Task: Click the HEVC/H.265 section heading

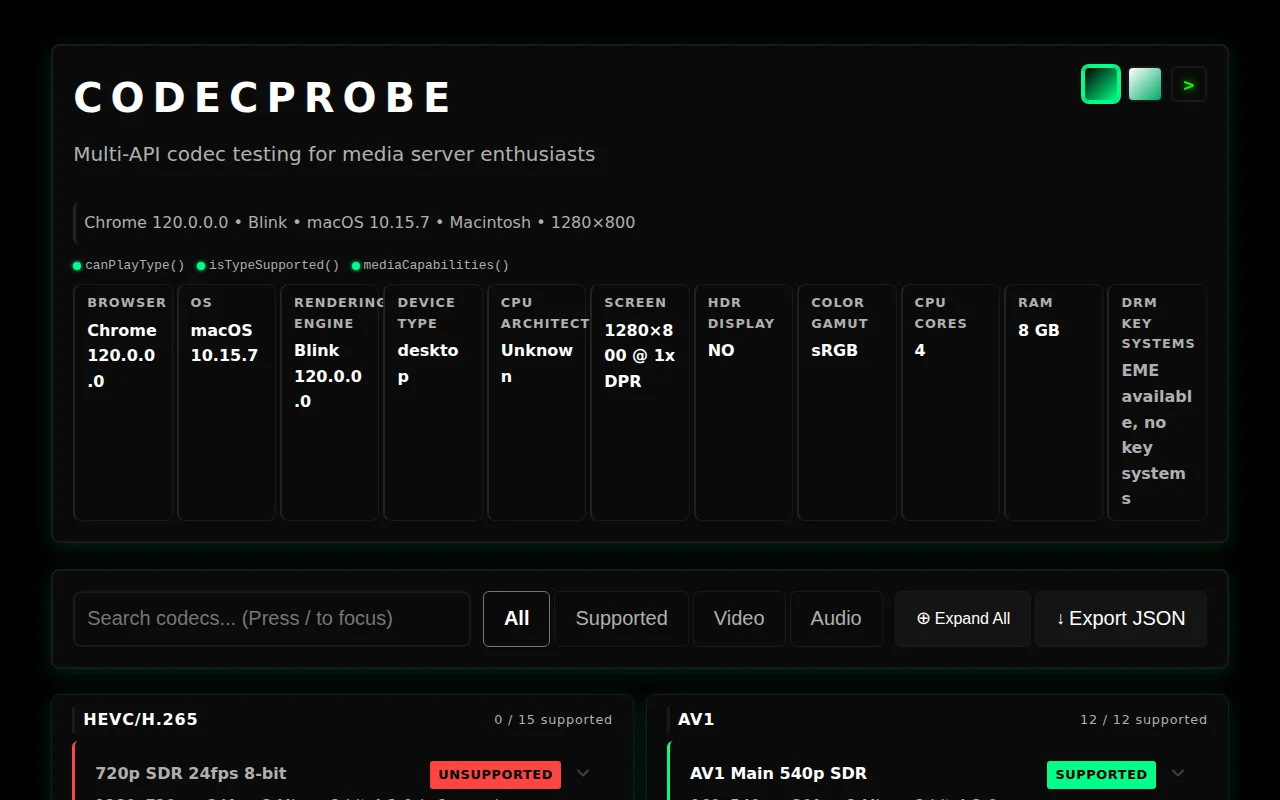Action: pos(141,719)
